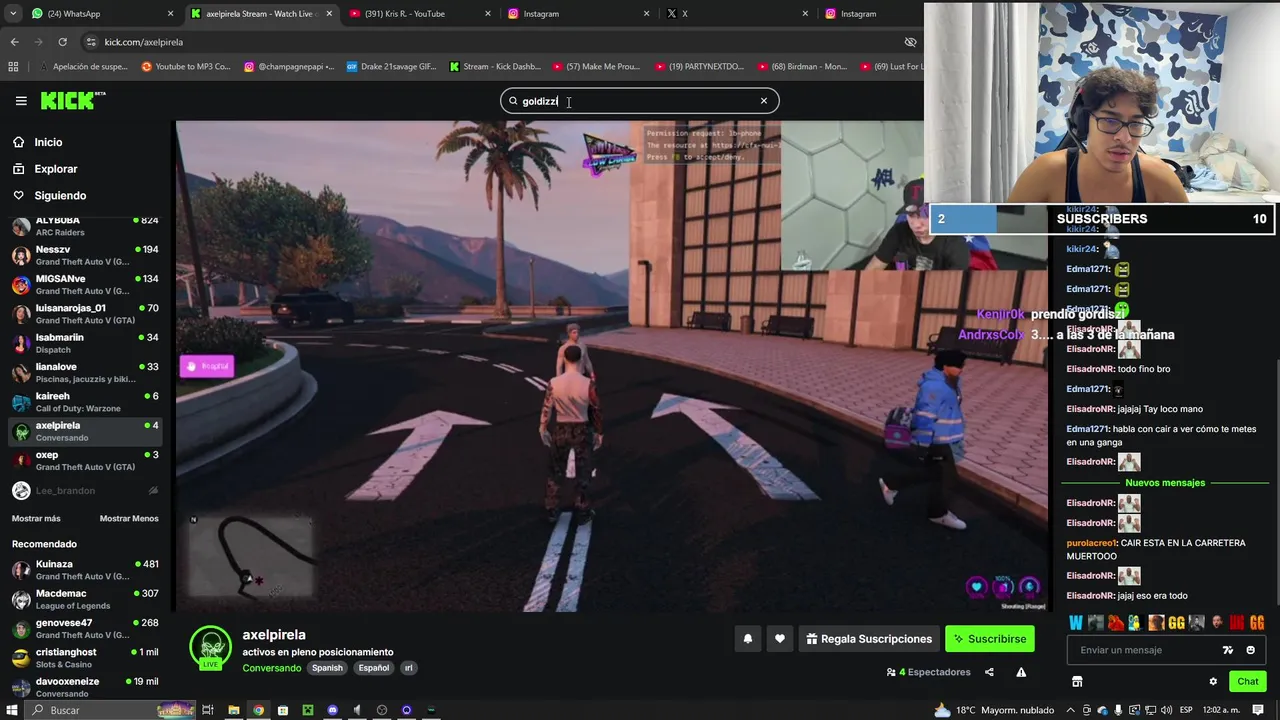The height and width of the screenshot is (720, 1280).
Task: Select kaireeh Call of Duty stream
Action: coord(85,402)
